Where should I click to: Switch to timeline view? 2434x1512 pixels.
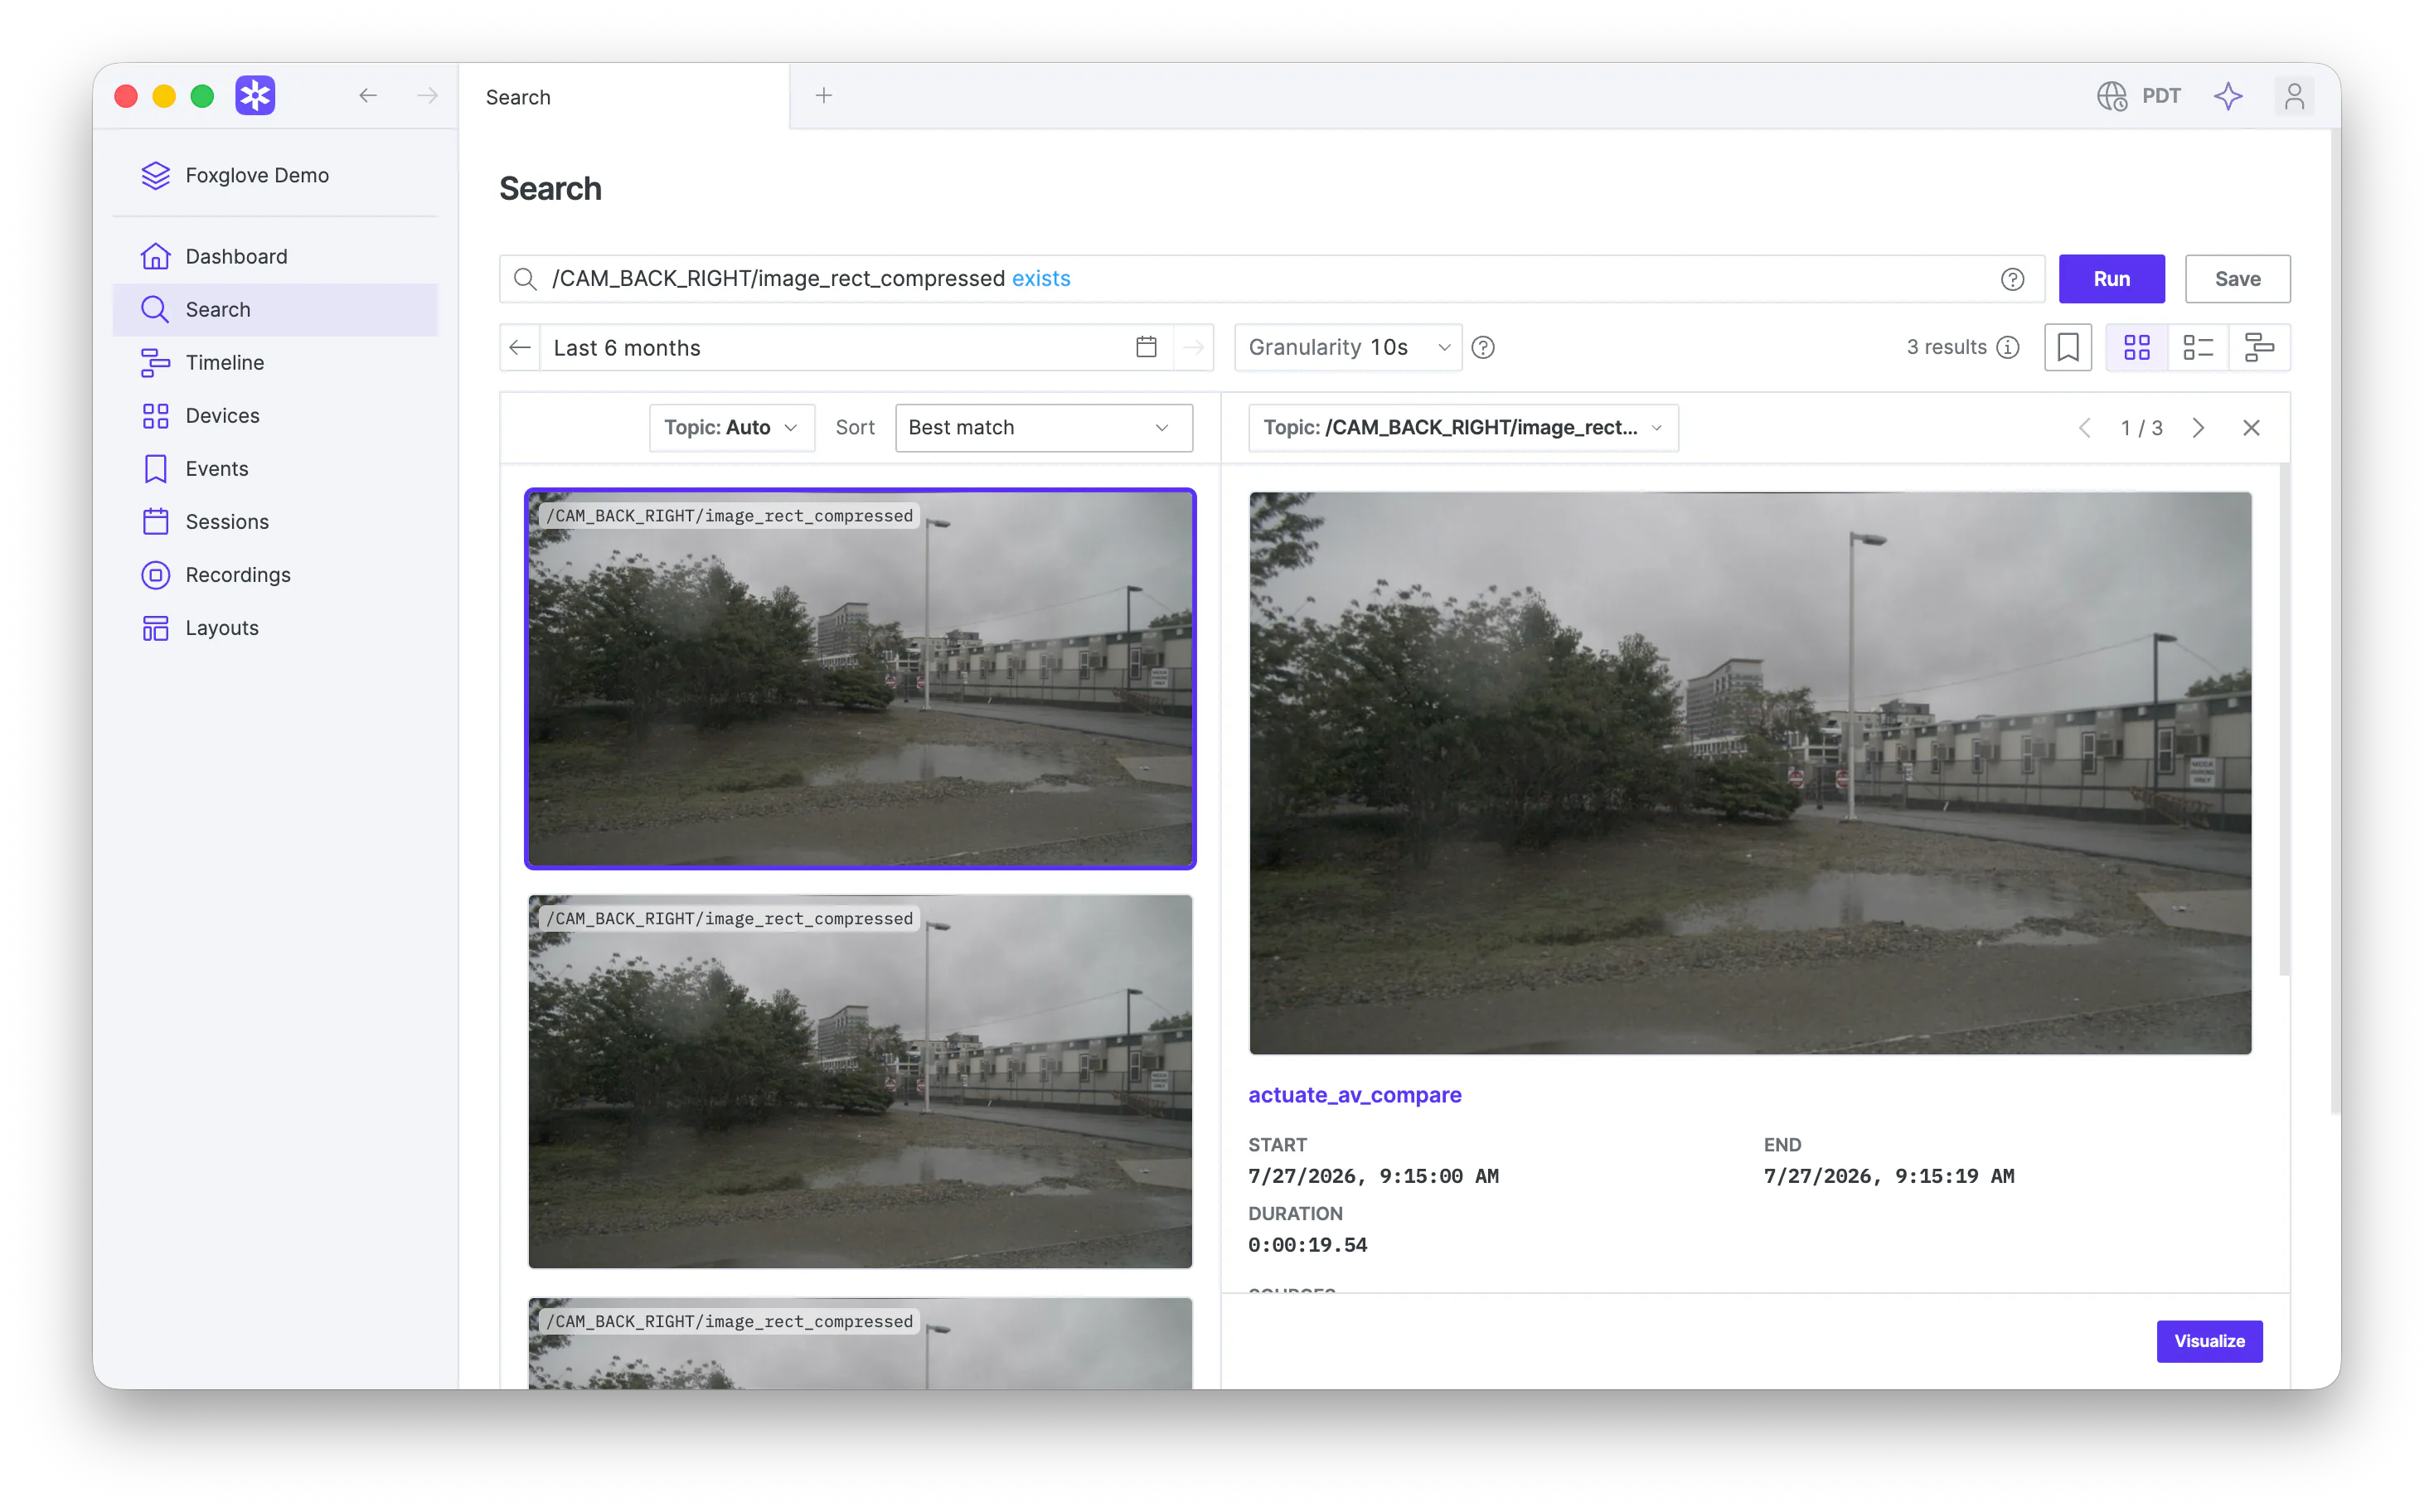point(2259,347)
